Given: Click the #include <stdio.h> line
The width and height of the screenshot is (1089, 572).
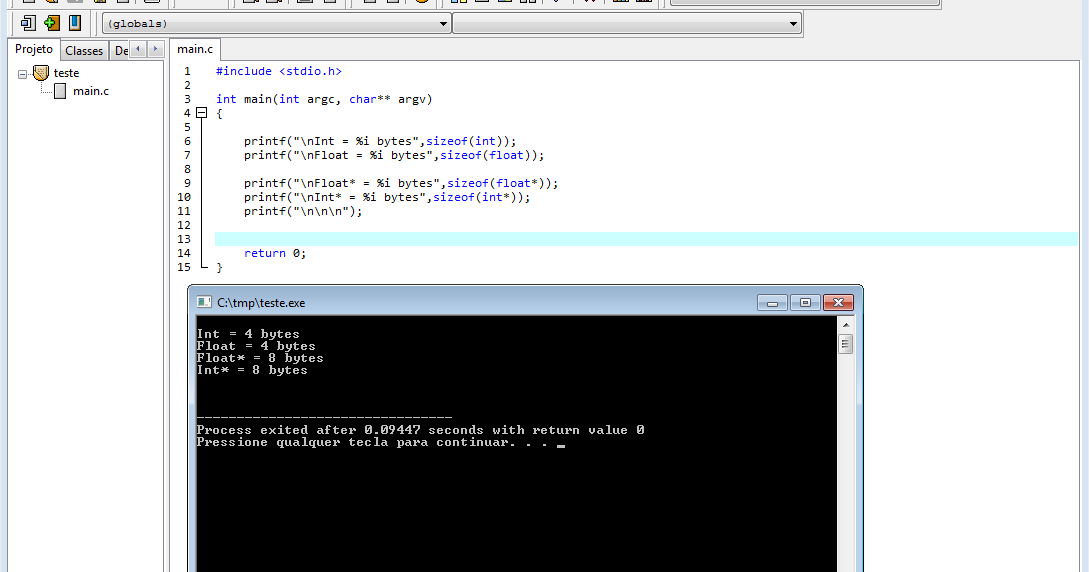Looking at the screenshot, I should (279, 72).
